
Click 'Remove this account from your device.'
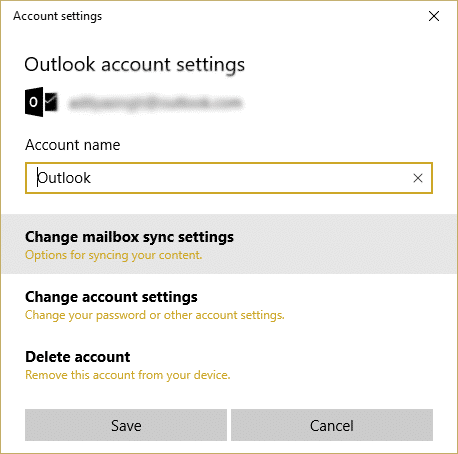128,375
